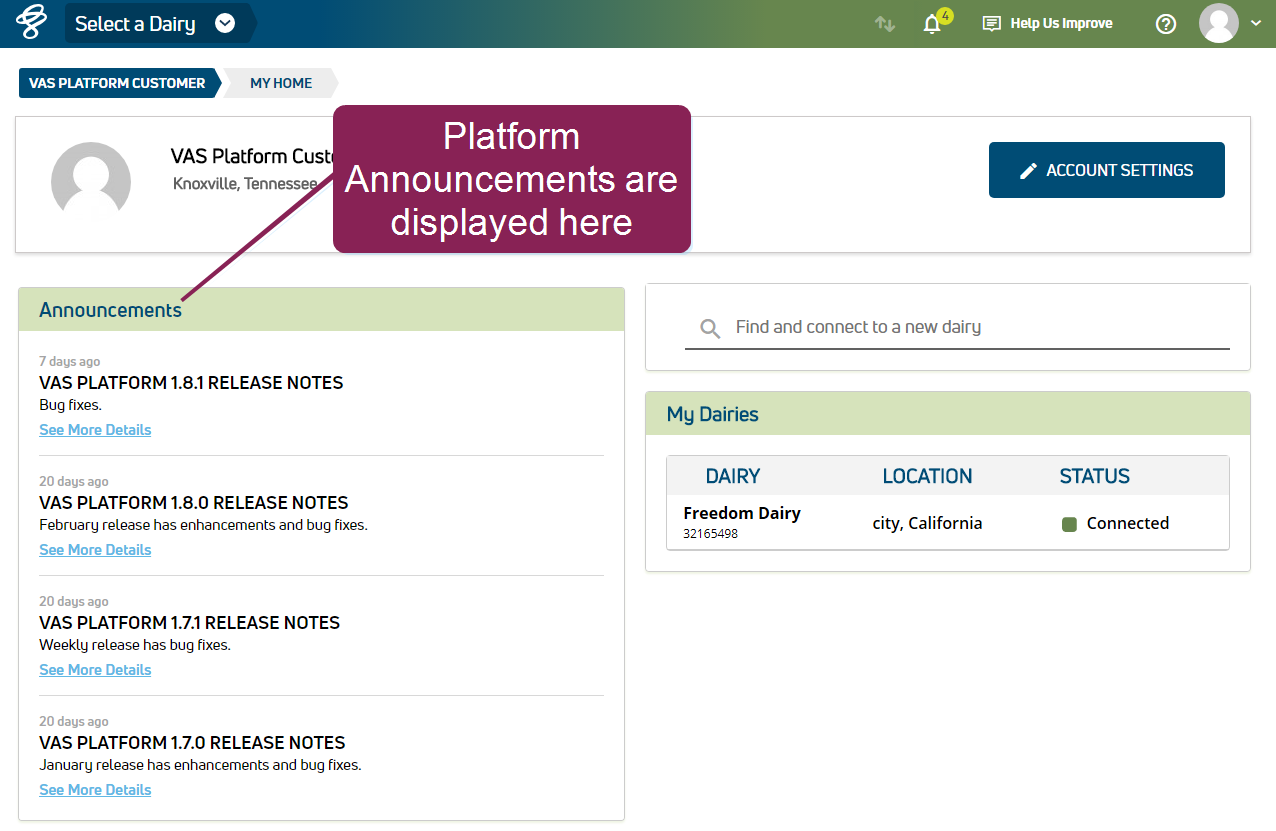Viewport: 1276px width, 831px height.
Task: See more details for 1.8.1 release notes
Action: (x=95, y=430)
